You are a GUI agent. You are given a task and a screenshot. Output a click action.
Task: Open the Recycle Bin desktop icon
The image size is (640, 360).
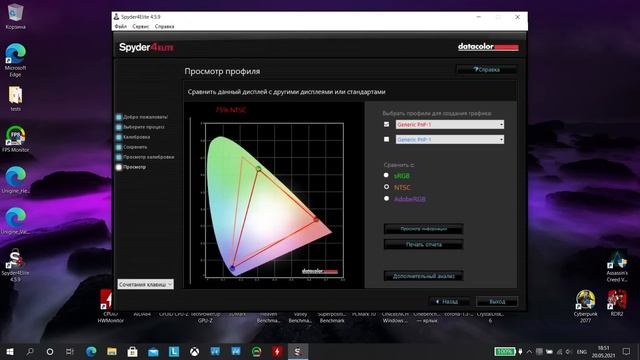click(16, 16)
